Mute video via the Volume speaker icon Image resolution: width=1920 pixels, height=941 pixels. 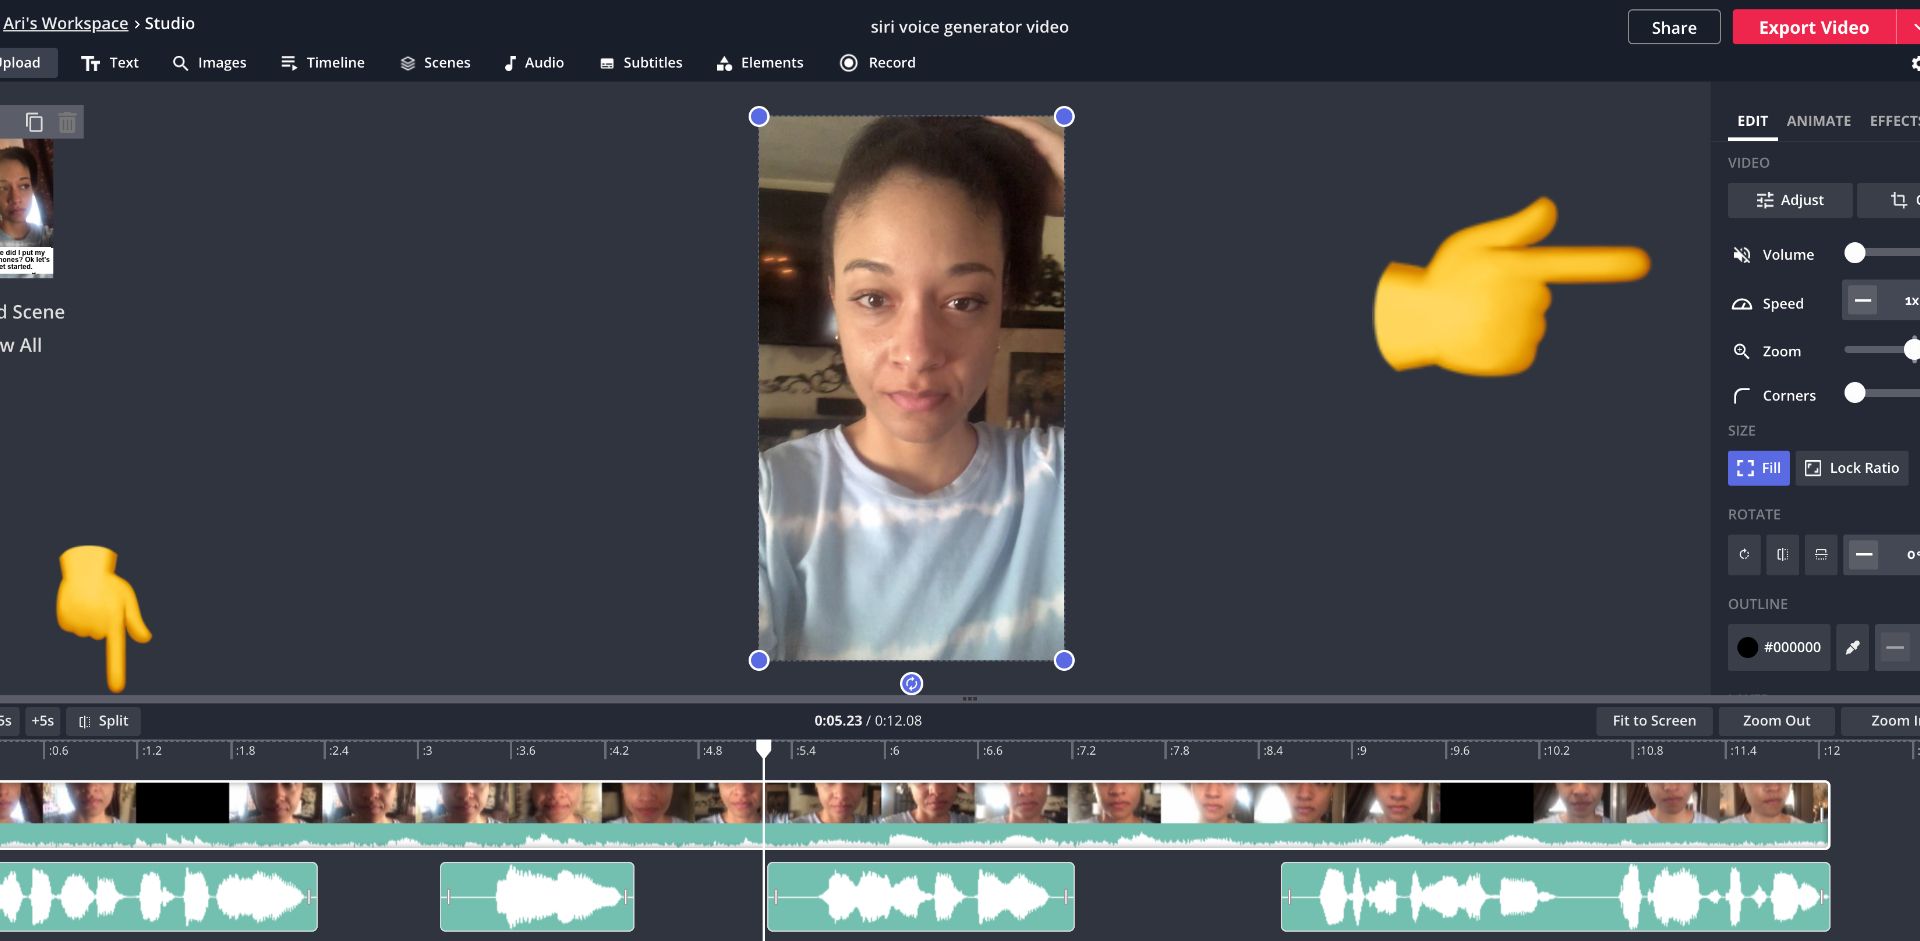coord(1742,255)
